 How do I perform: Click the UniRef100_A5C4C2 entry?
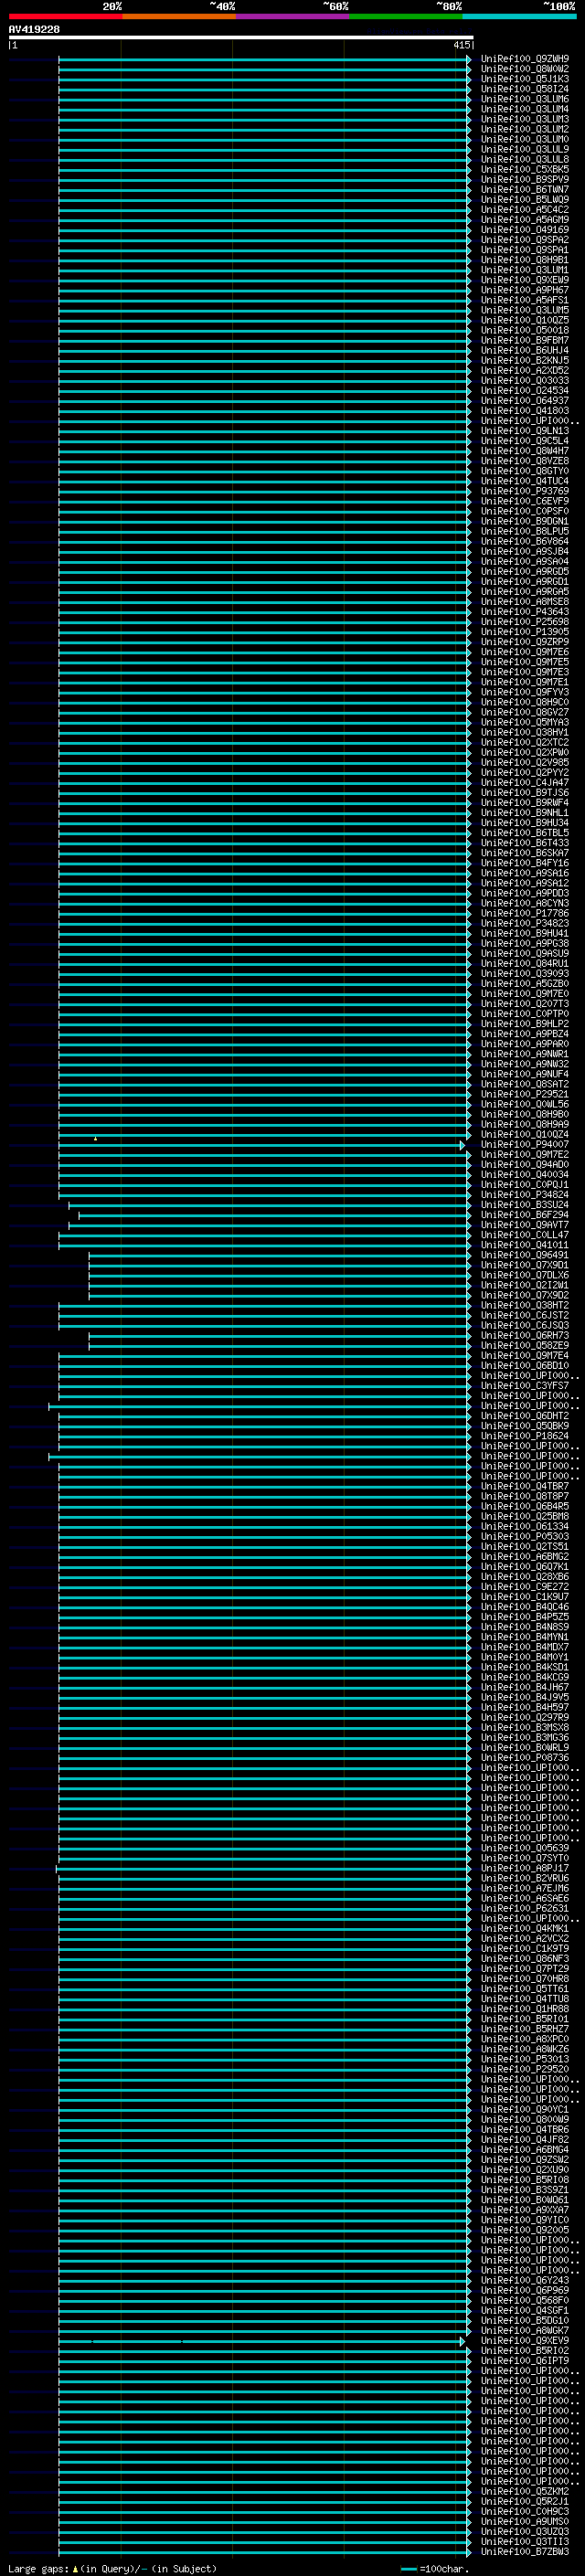[x=525, y=210]
